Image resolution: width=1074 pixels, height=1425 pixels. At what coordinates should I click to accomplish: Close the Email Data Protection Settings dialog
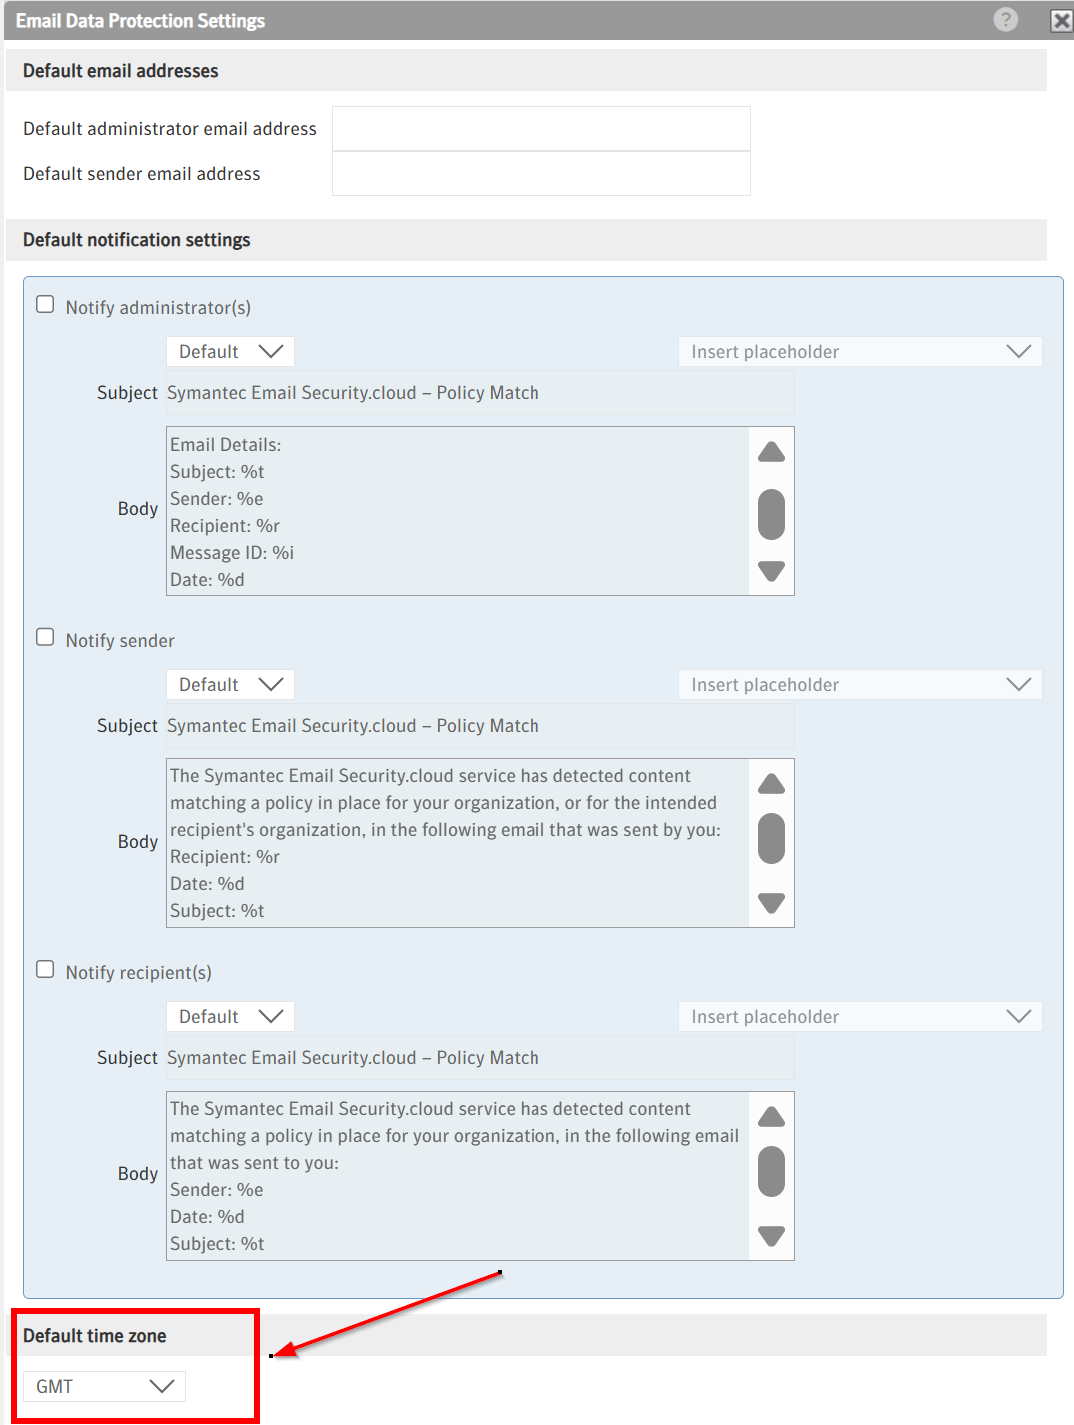[1061, 21]
